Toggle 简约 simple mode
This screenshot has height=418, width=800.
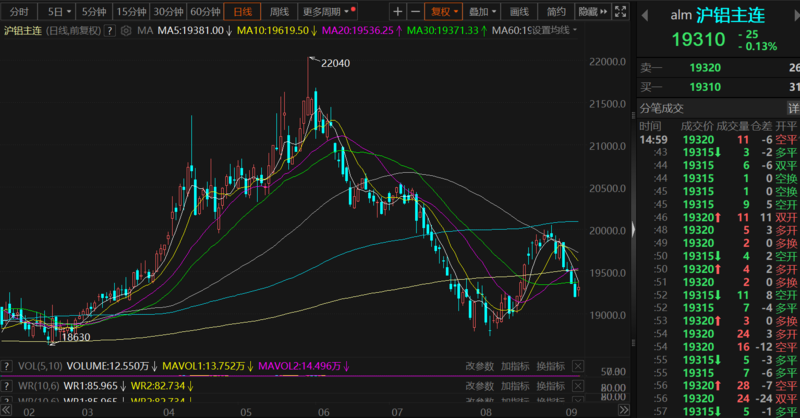(556, 12)
